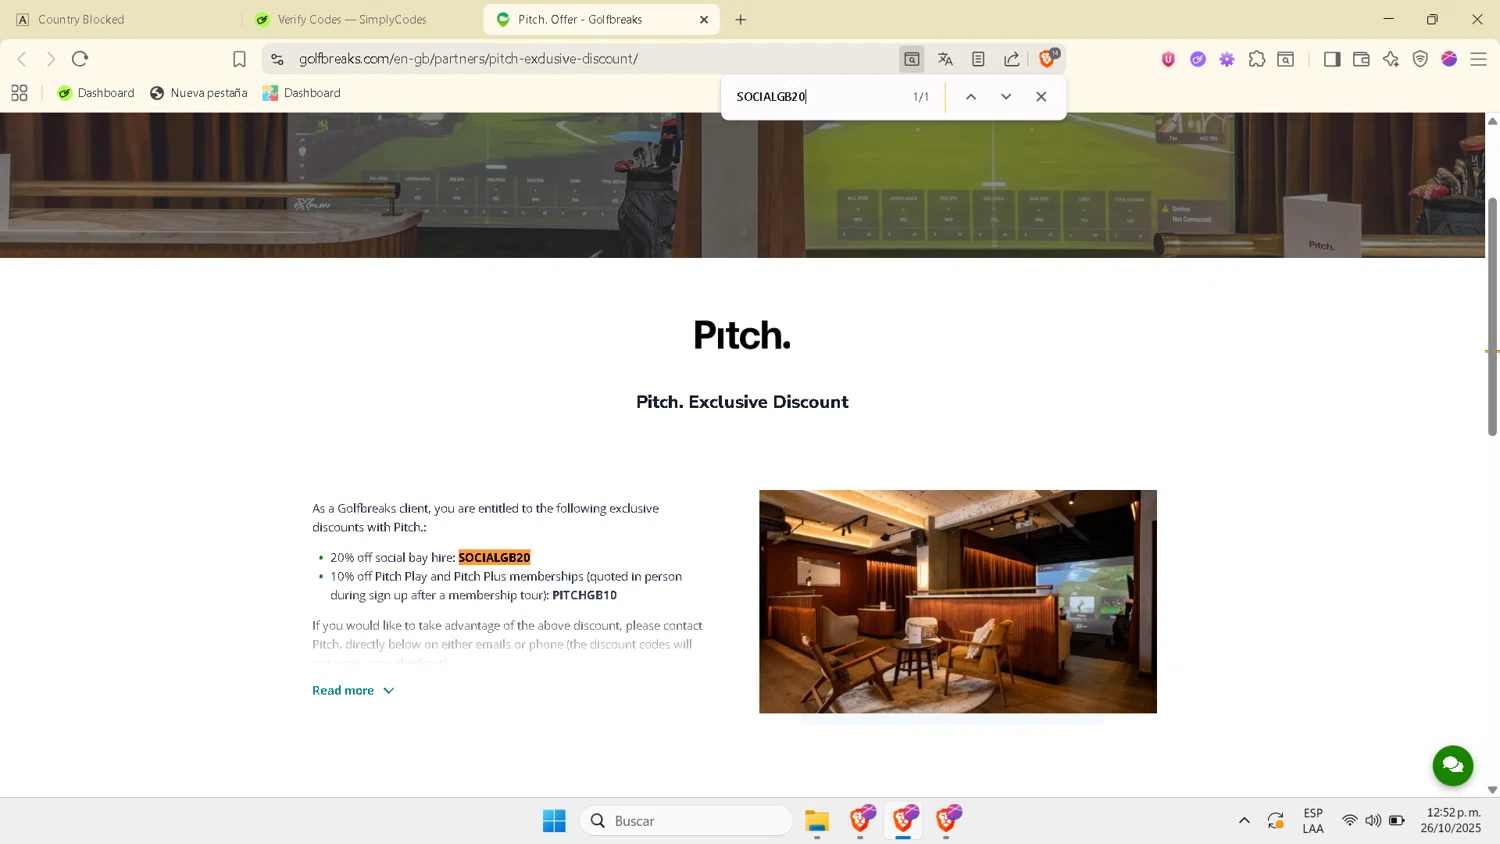Click the Pitch. Exclusive Discount heading
Screen dimensions: 1500x844
[x=742, y=402]
